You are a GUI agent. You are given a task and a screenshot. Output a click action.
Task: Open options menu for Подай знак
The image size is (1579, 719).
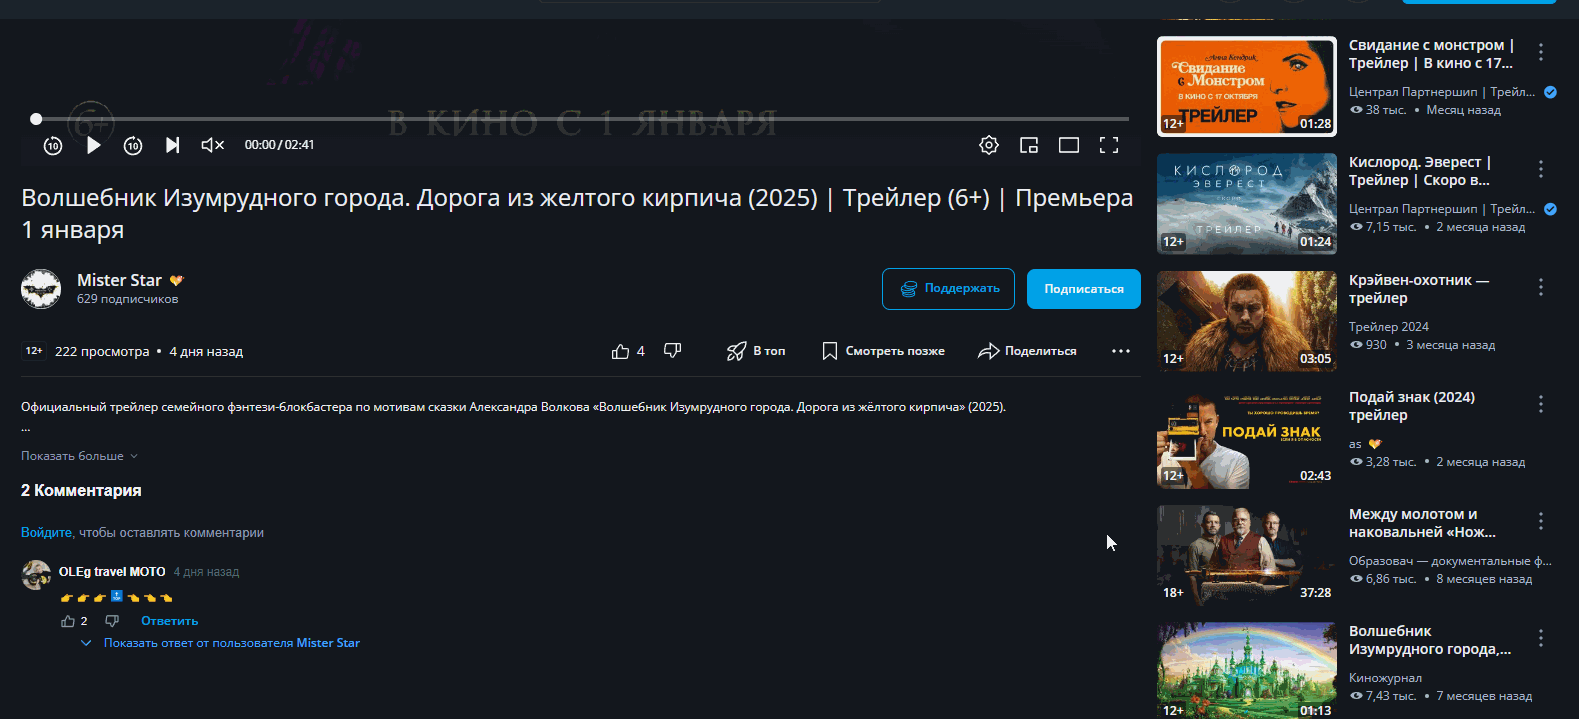1541,404
